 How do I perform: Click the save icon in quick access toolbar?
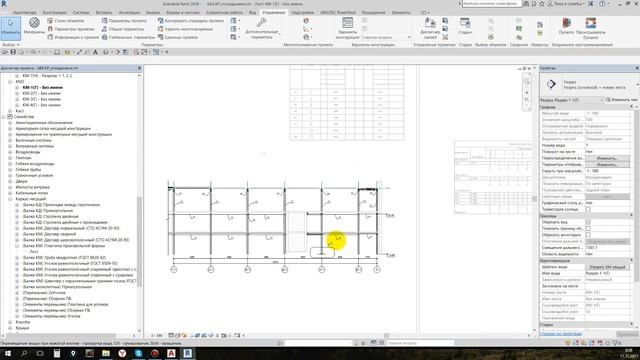(x=13, y=52)
